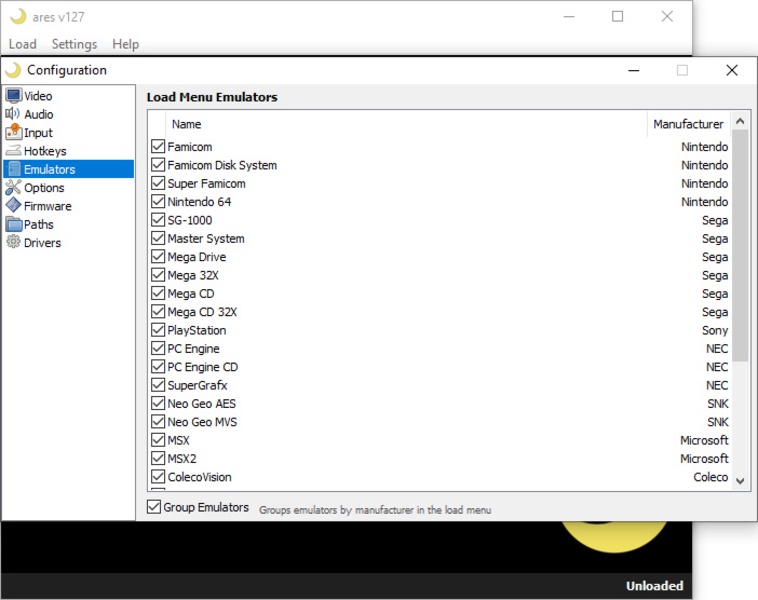
Task: Open the Input settings icon
Action: pos(13,132)
